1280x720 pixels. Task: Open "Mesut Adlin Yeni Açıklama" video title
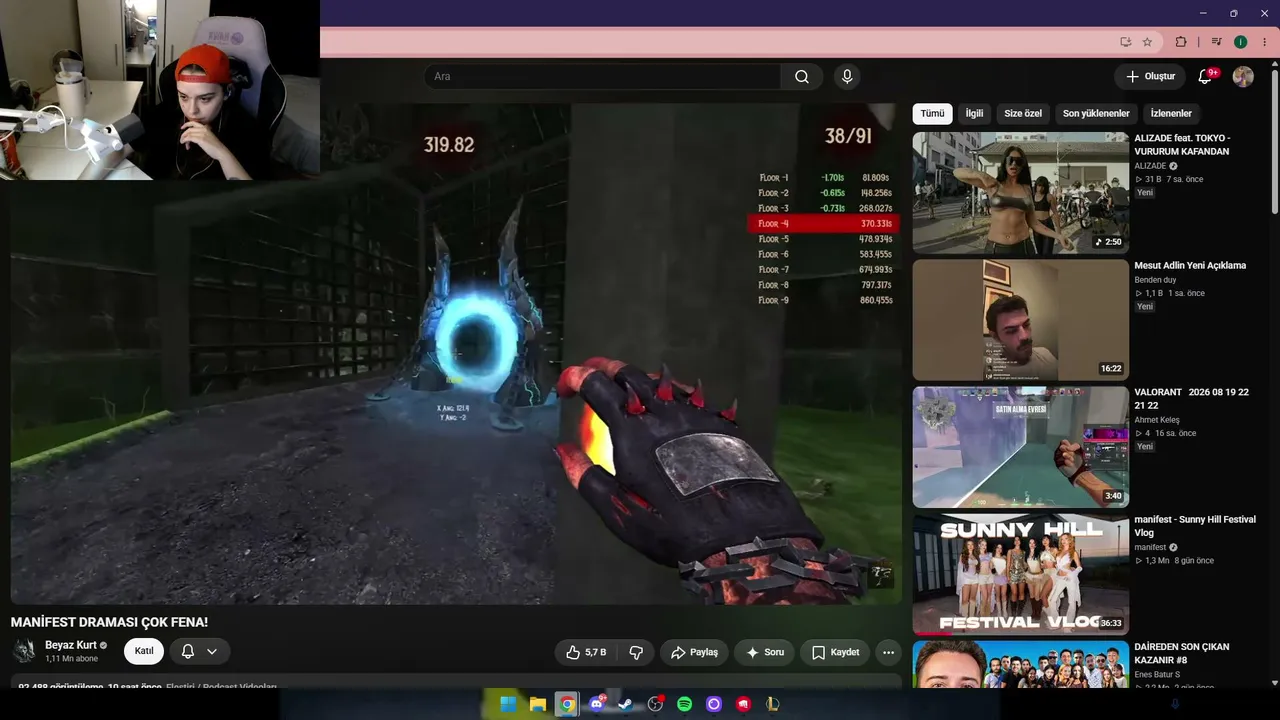pyautogui.click(x=1190, y=266)
